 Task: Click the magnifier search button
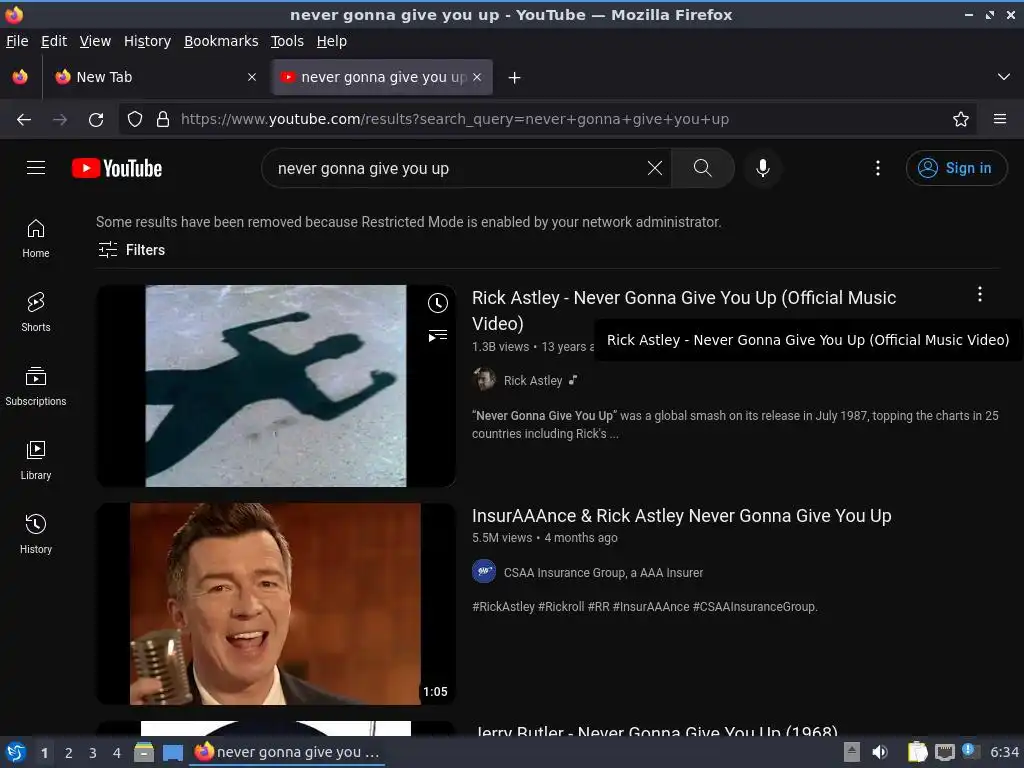coord(703,168)
